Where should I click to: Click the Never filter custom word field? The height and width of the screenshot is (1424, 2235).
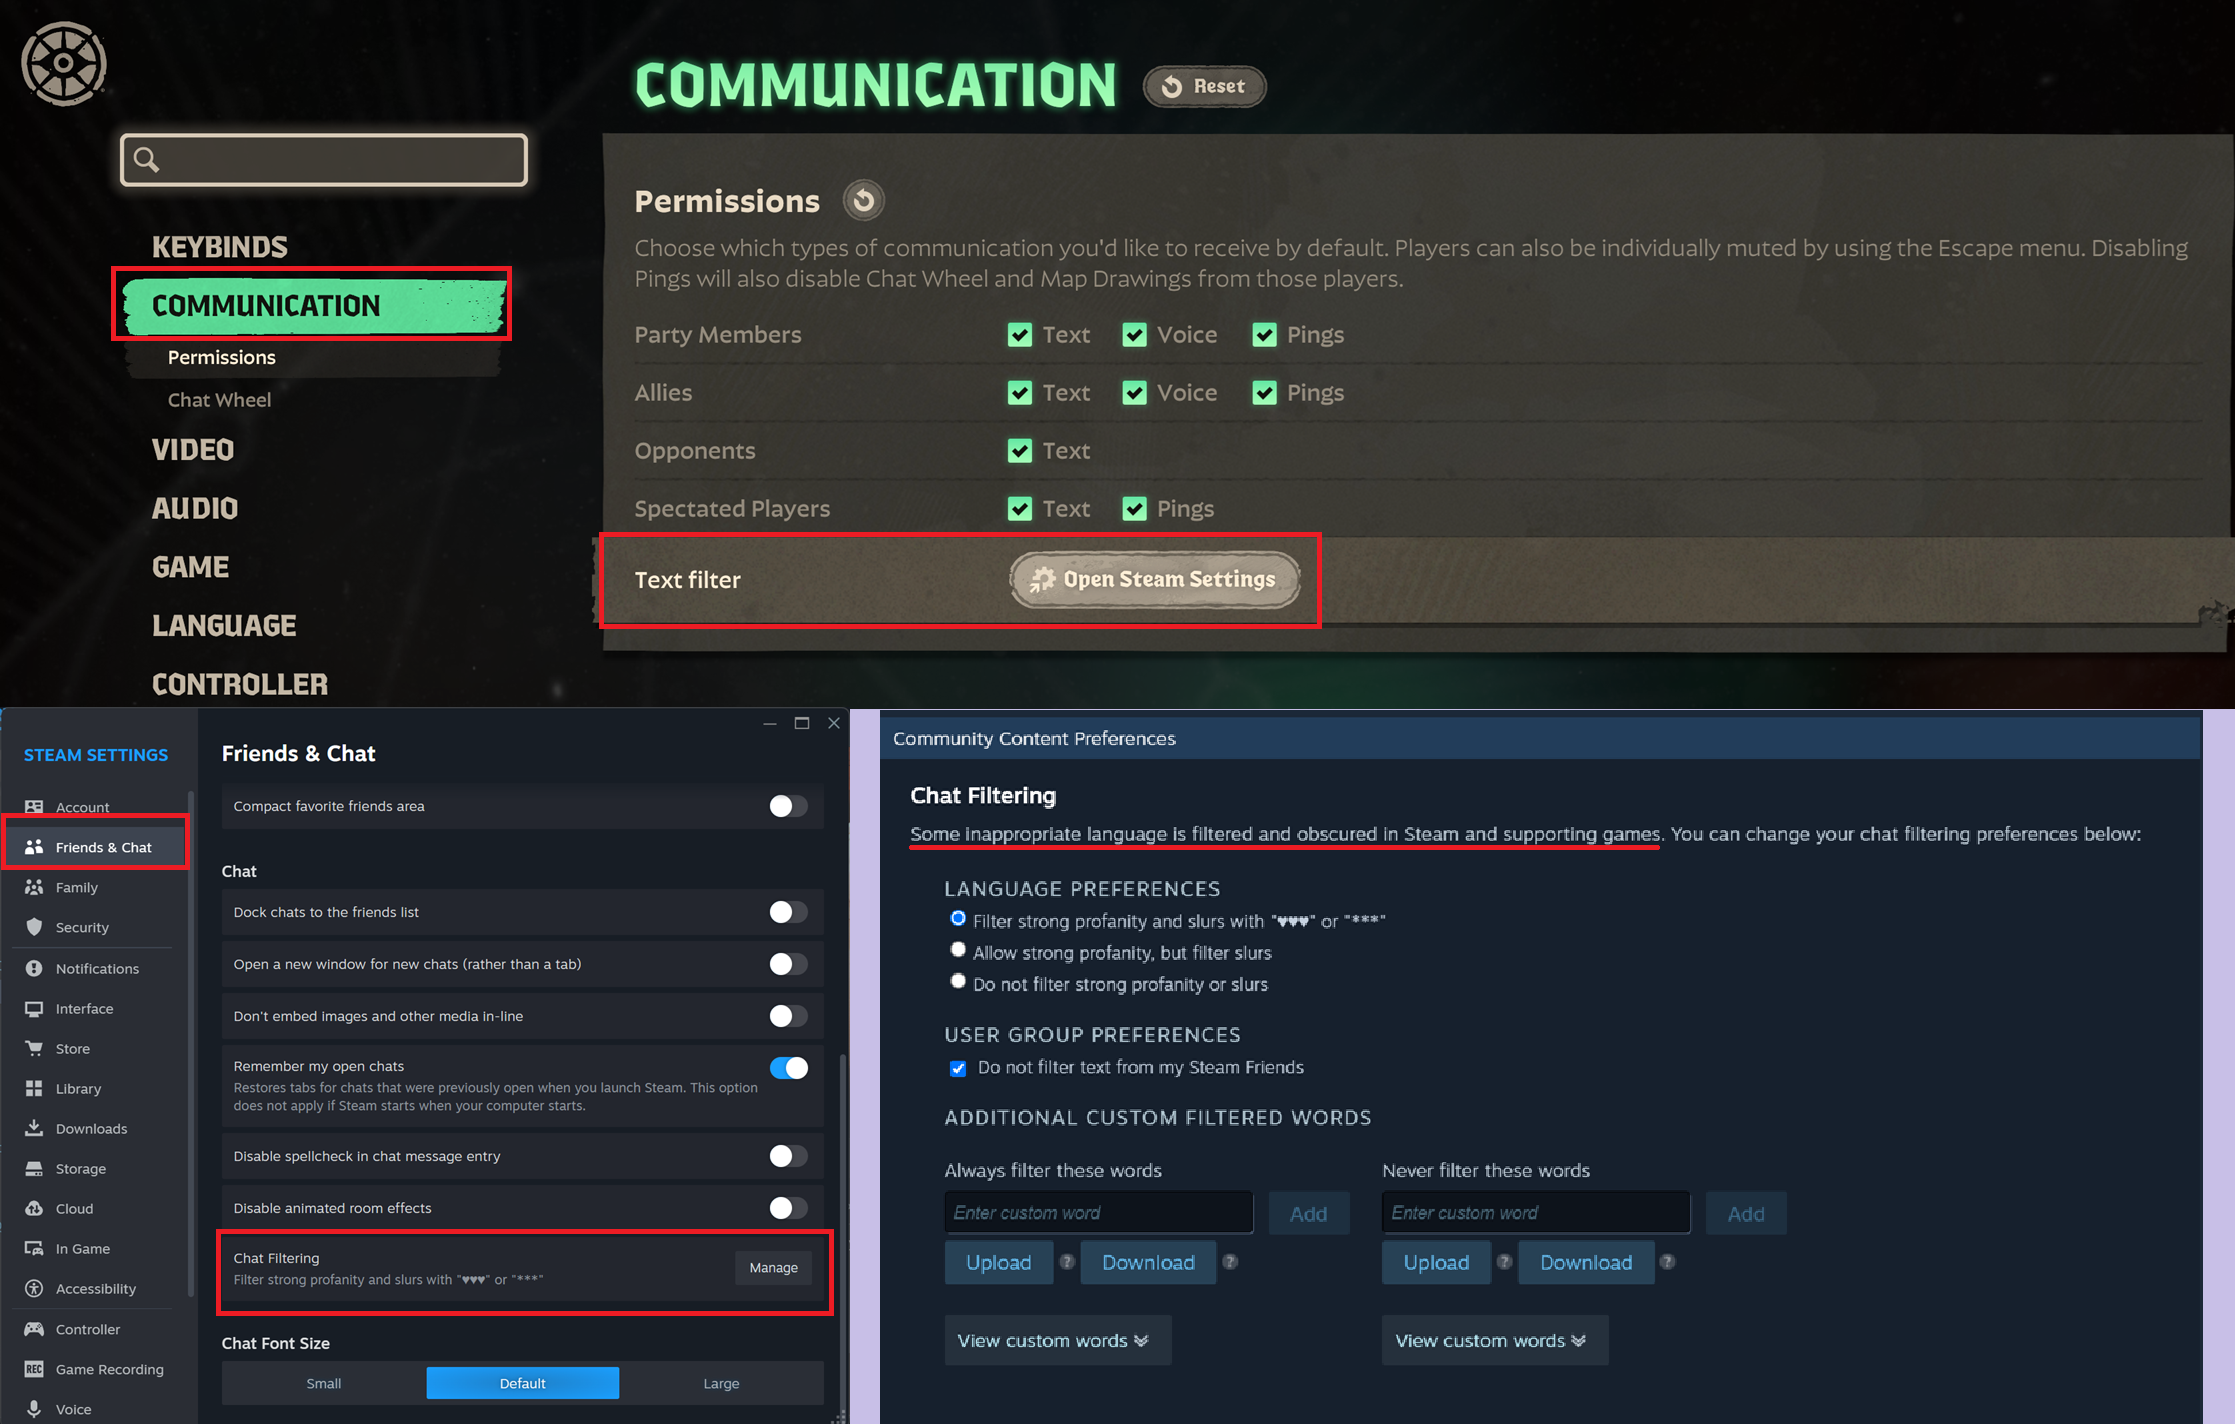pyautogui.click(x=1536, y=1213)
